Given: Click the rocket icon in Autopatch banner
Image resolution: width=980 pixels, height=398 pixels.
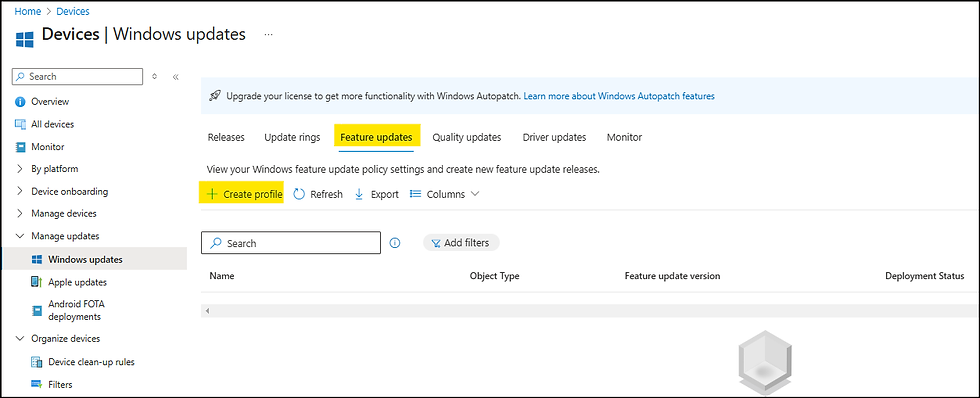Looking at the screenshot, I should point(215,96).
